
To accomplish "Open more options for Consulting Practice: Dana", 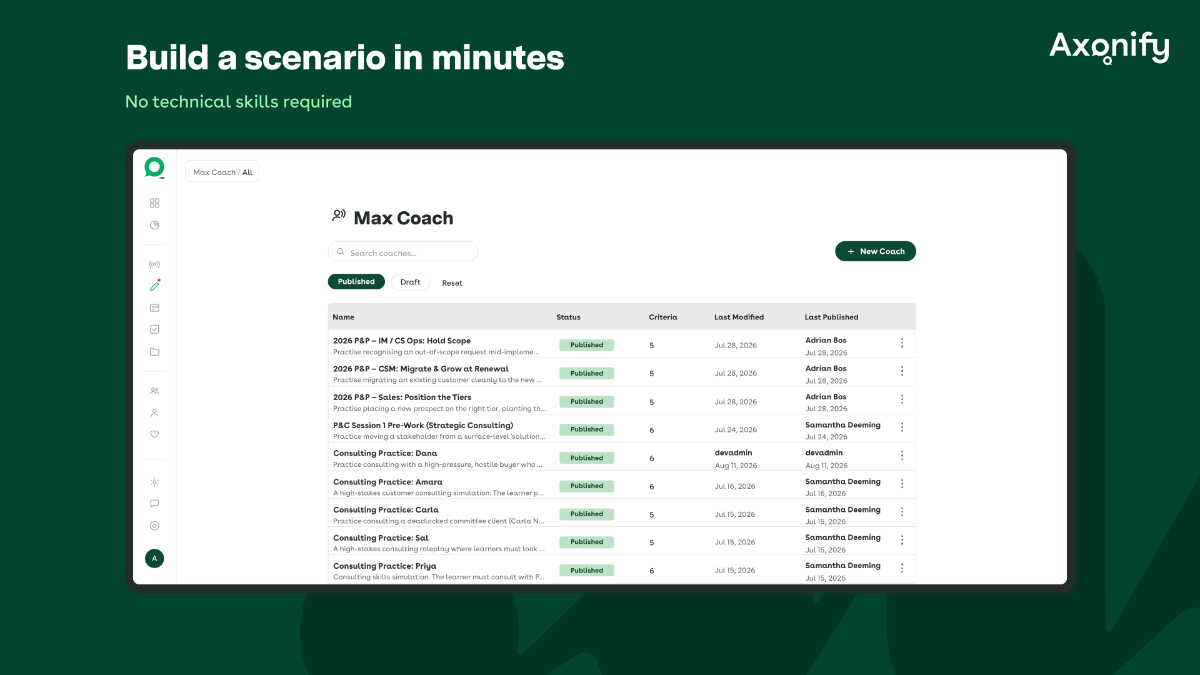I will [x=901, y=455].
